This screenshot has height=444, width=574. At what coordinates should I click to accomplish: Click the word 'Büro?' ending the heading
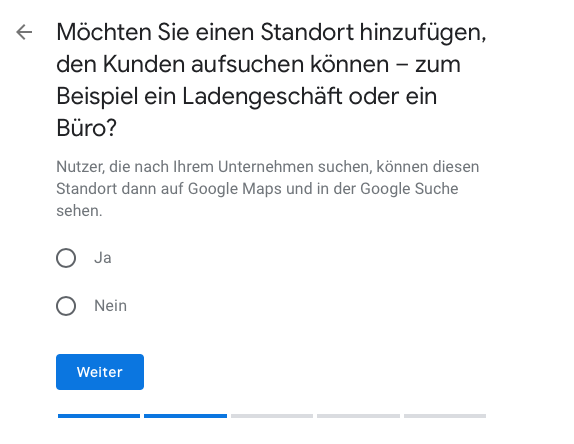(86, 128)
